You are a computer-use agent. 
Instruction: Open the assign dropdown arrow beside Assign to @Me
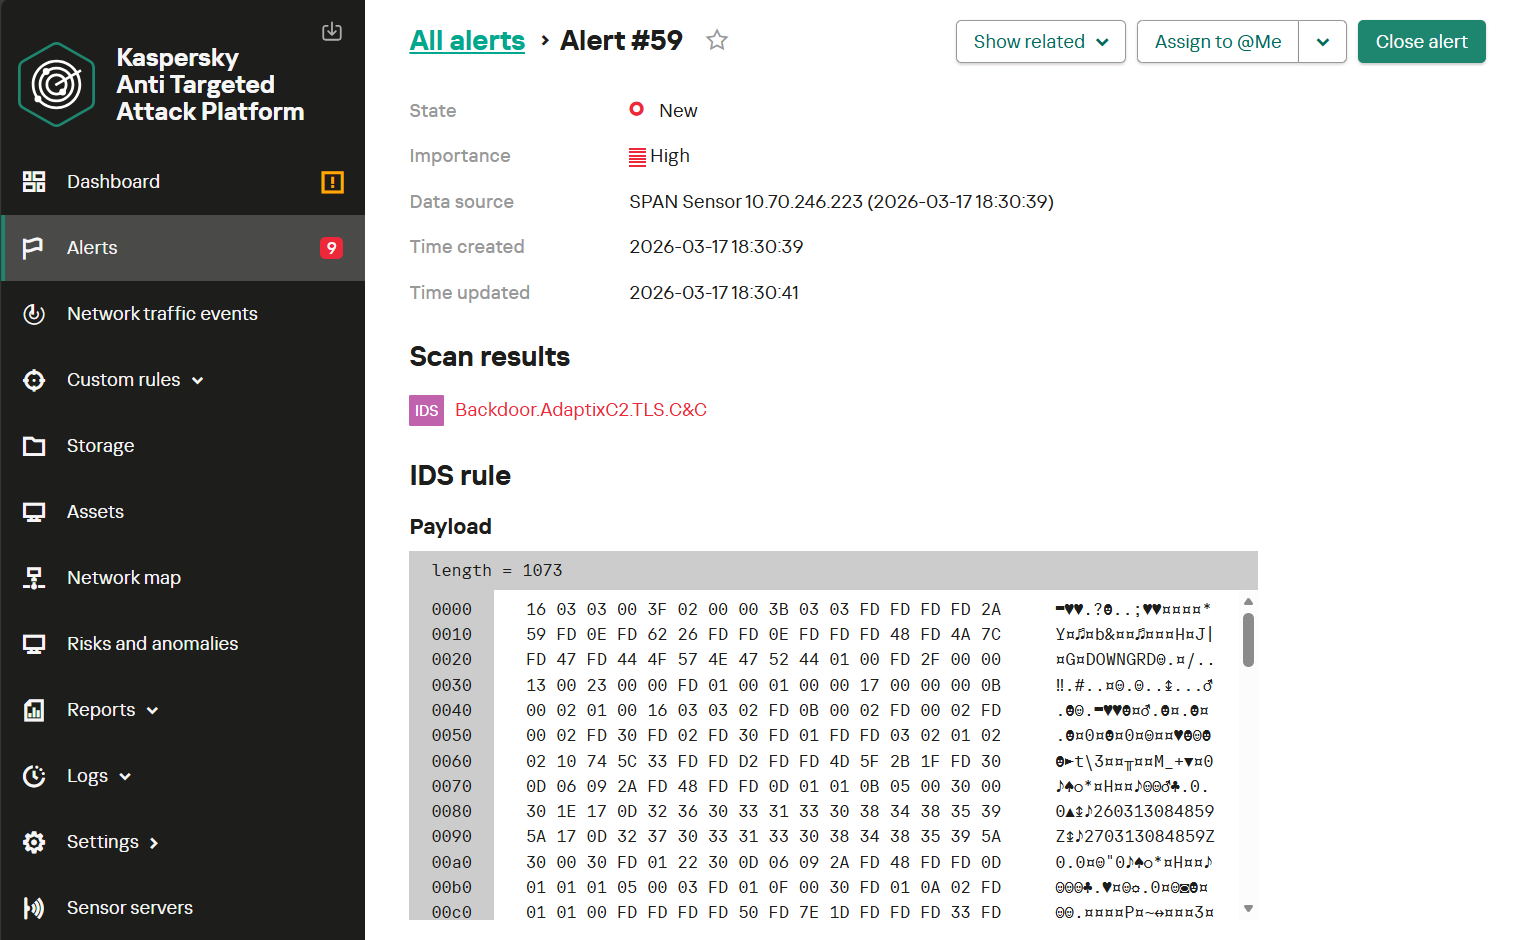pyautogui.click(x=1322, y=42)
